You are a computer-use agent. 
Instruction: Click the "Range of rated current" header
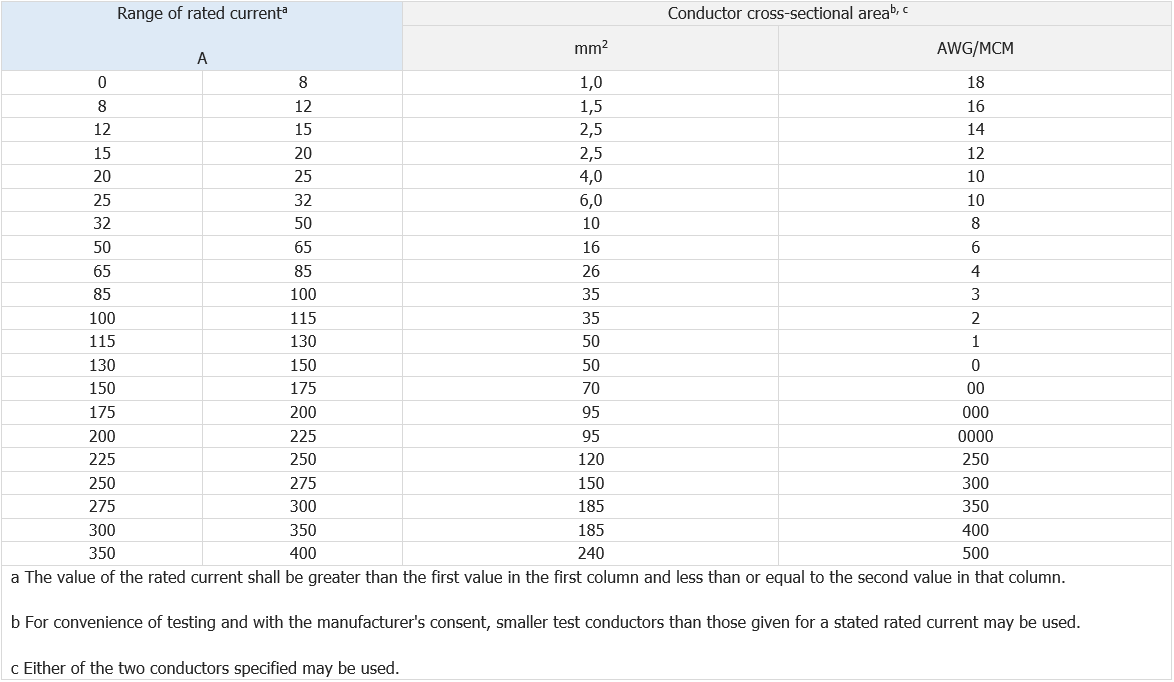202,14
